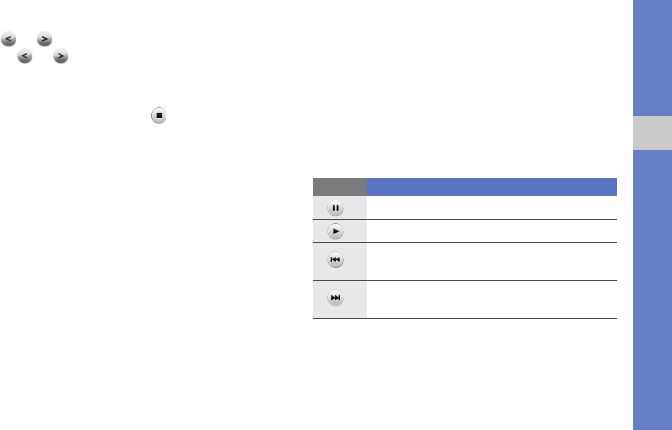This screenshot has width=672, height=430.
Task: Click the empty cell beside the previous icon
Action: pos(491,261)
